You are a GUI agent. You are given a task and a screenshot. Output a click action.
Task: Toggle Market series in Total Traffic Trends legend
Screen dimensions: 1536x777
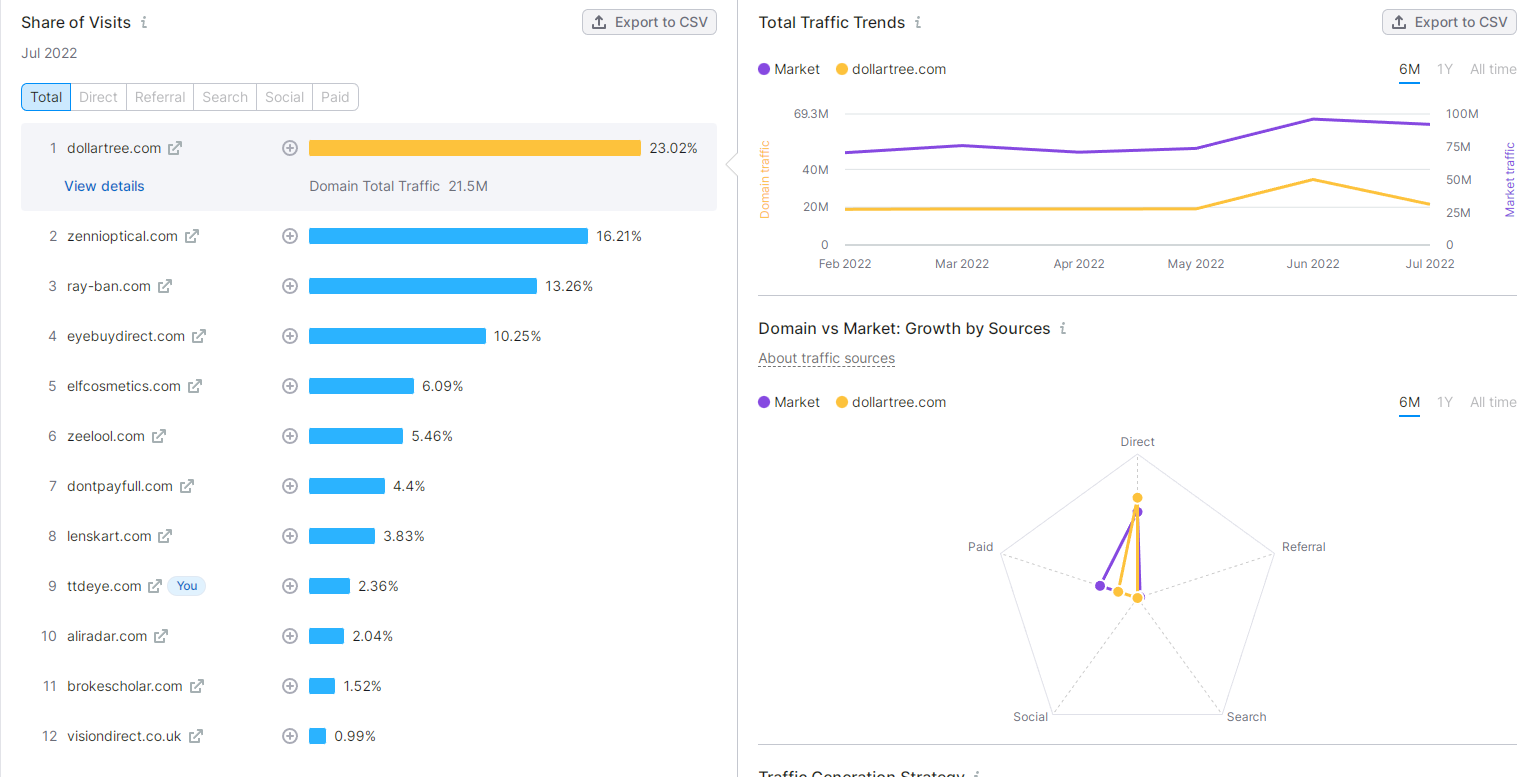(789, 69)
